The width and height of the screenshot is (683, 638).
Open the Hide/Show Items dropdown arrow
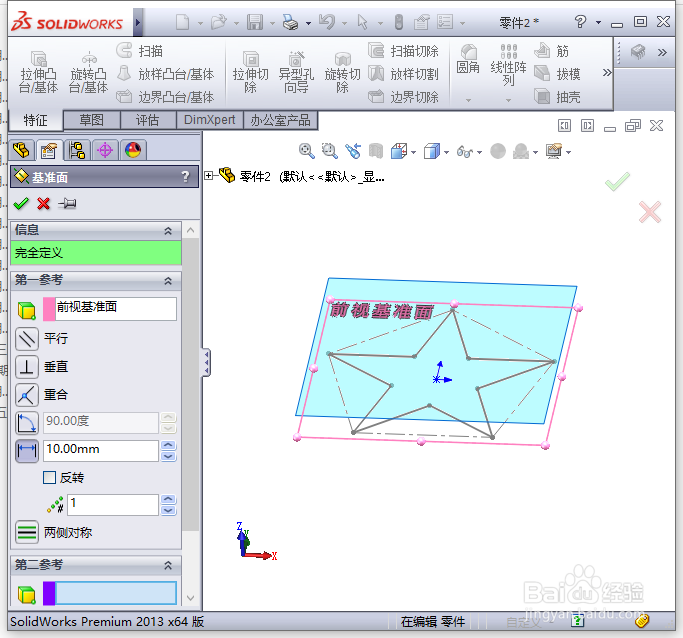pyautogui.click(x=480, y=152)
